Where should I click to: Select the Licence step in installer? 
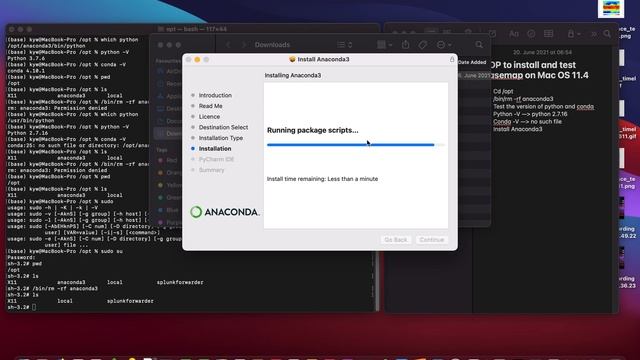[209, 116]
